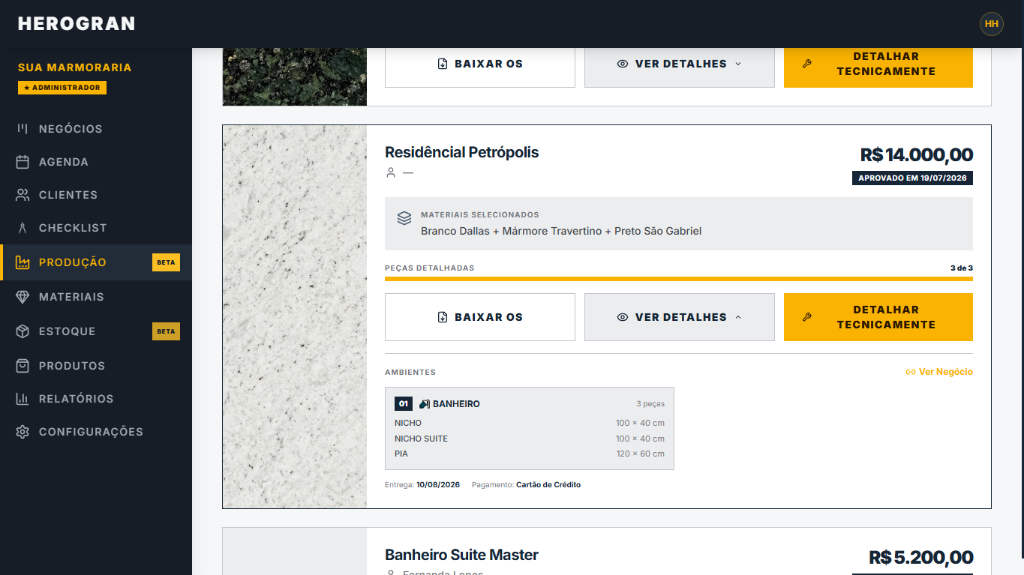Select wrench icon in top card's Detalhar button
Viewport: 1024px width, 575px height.
click(807, 63)
